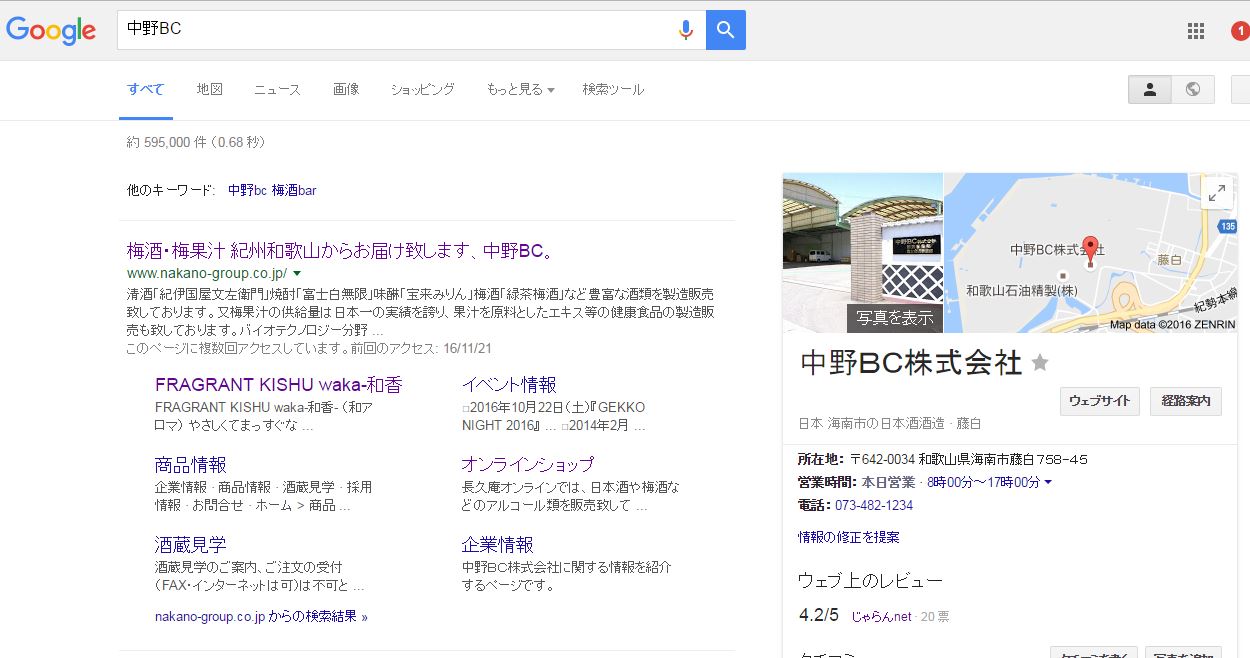Expand the business hours 8時00分～17時00分

[989, 483]
